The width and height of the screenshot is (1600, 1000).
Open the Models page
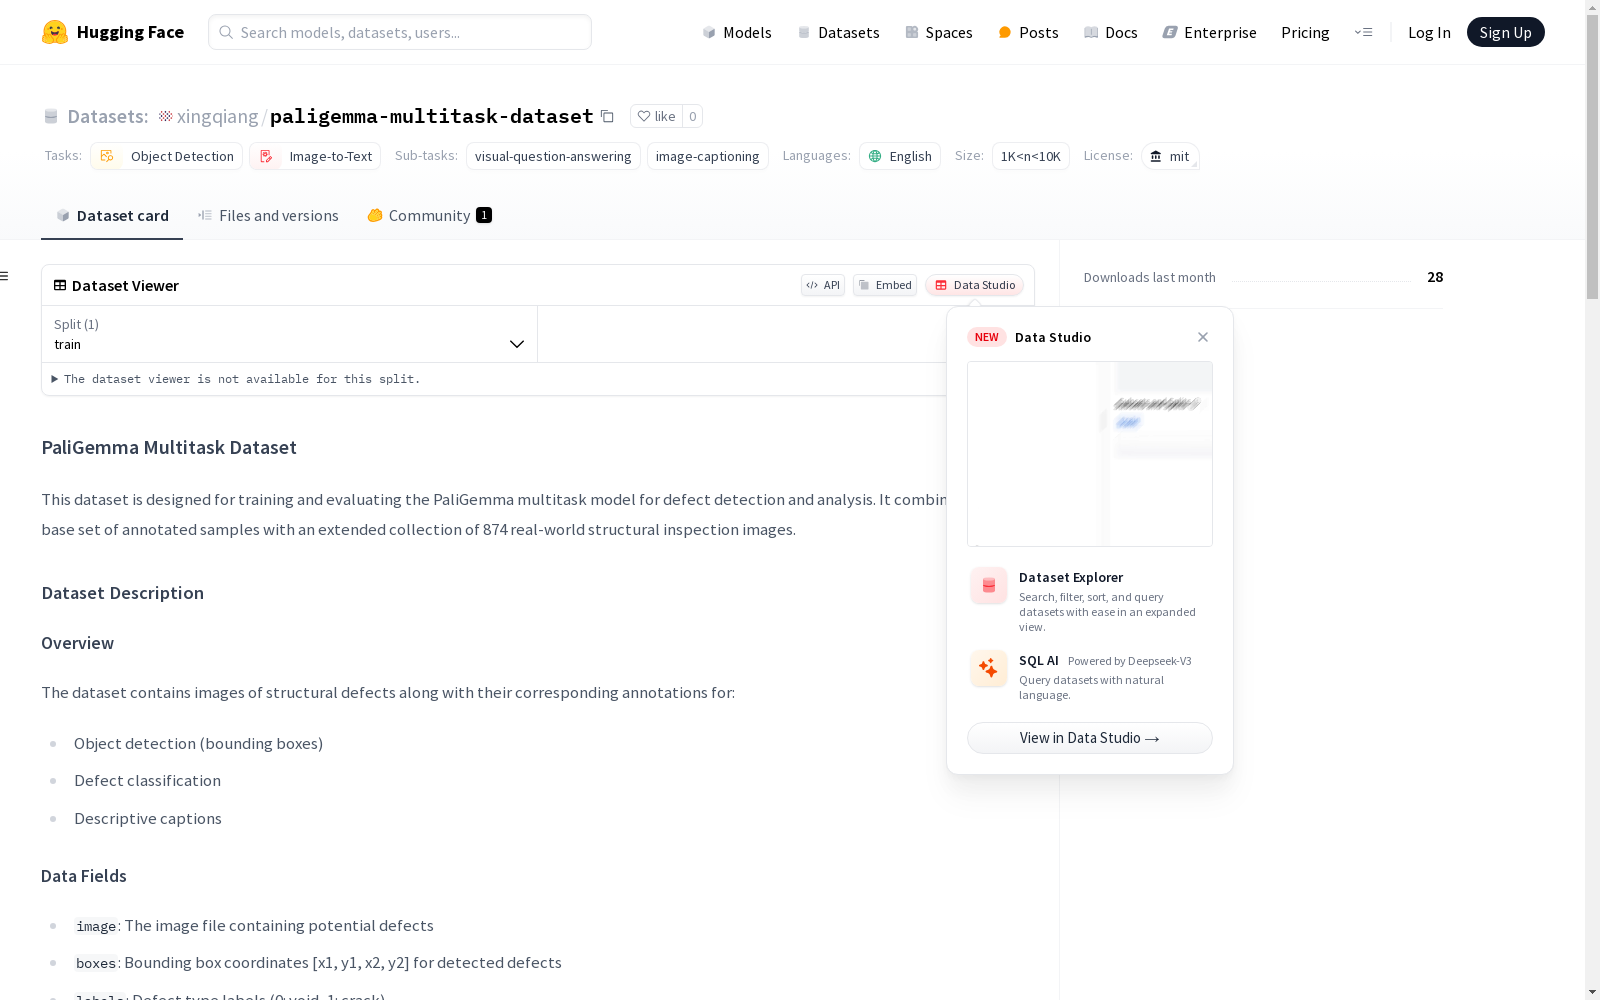[737, 32]
